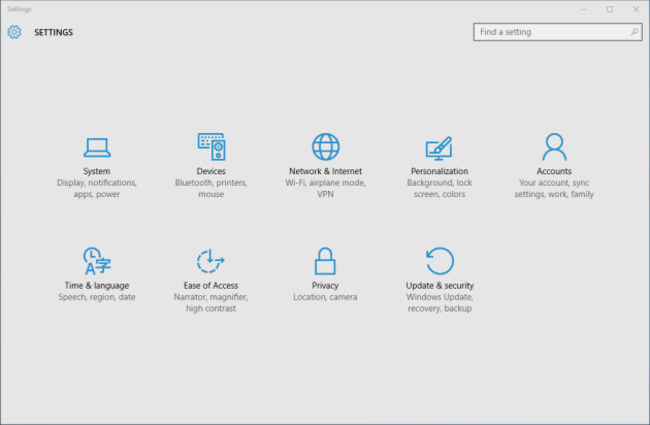Click the Privacy label
The image size is (650, 425).
(325, 286)
